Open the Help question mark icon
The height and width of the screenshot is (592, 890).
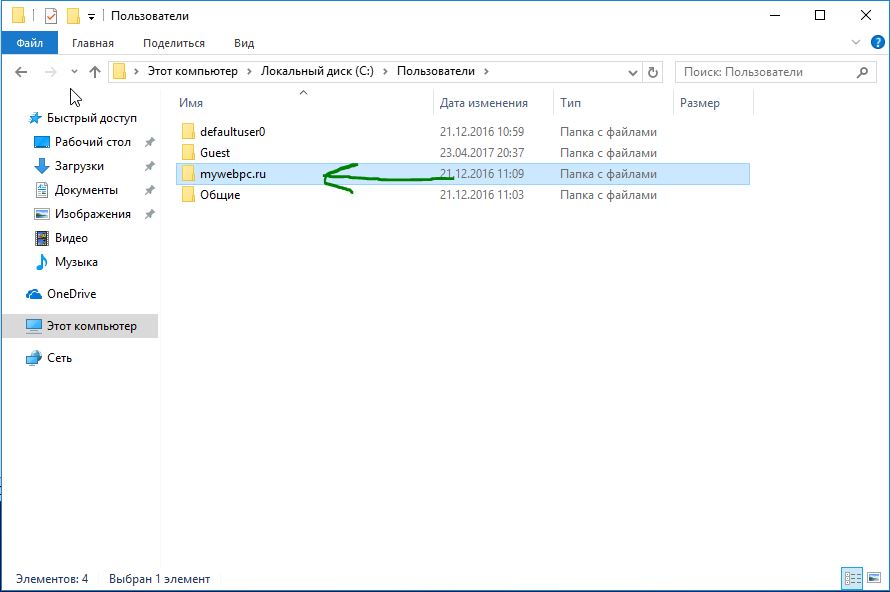pyautogui.click(x=875, y=43)
